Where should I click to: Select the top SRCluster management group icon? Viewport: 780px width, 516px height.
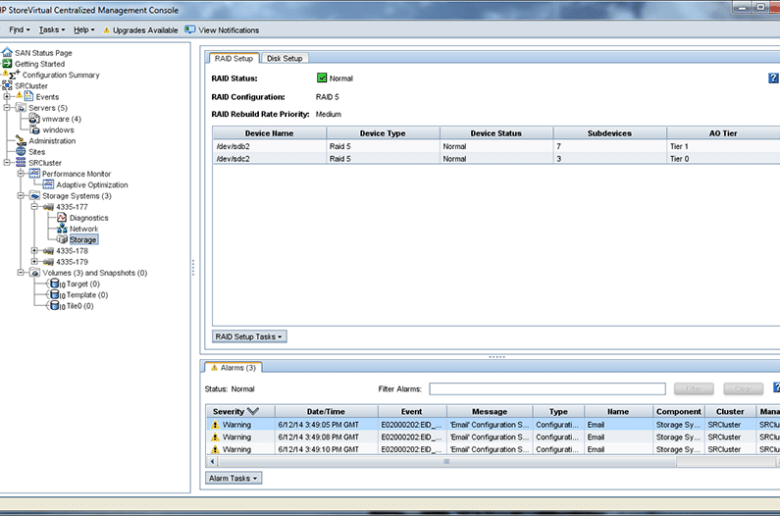7,86
